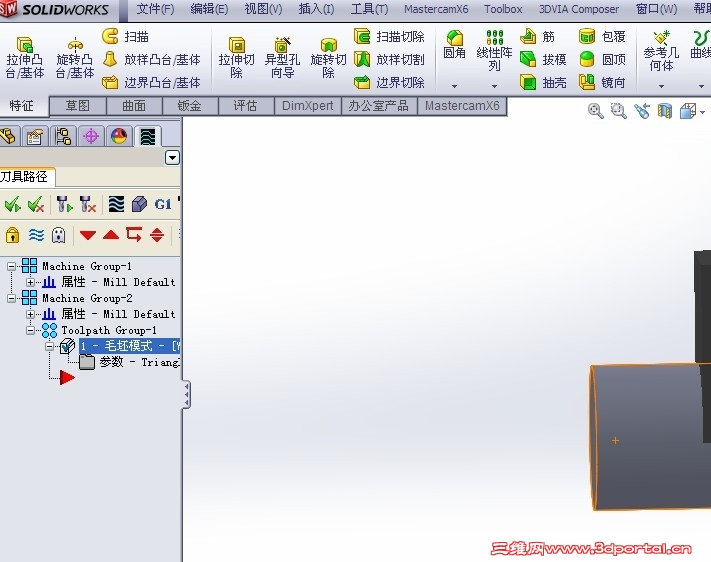Collapse the Machine Group-2 node
This screenshot has height=562, width=711.
[11, 298]
